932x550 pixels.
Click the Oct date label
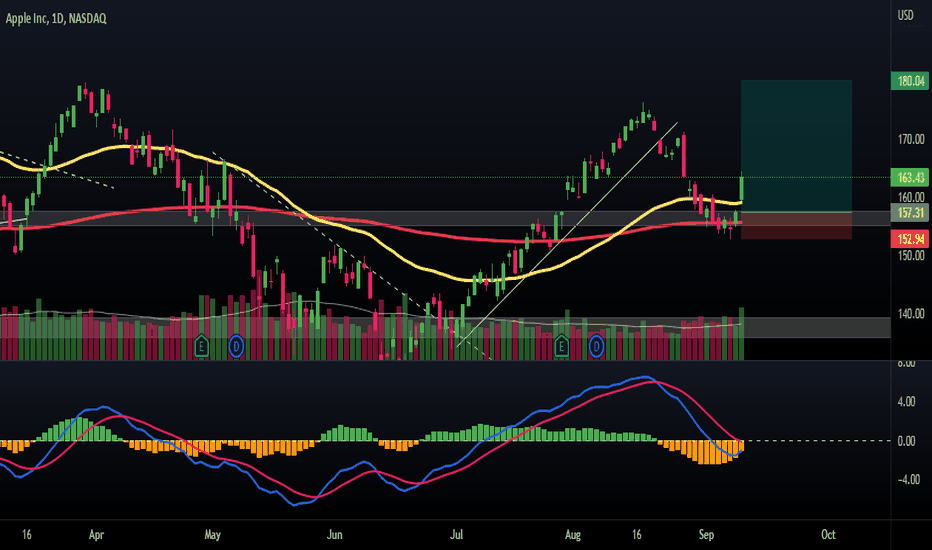coord(828,535)
